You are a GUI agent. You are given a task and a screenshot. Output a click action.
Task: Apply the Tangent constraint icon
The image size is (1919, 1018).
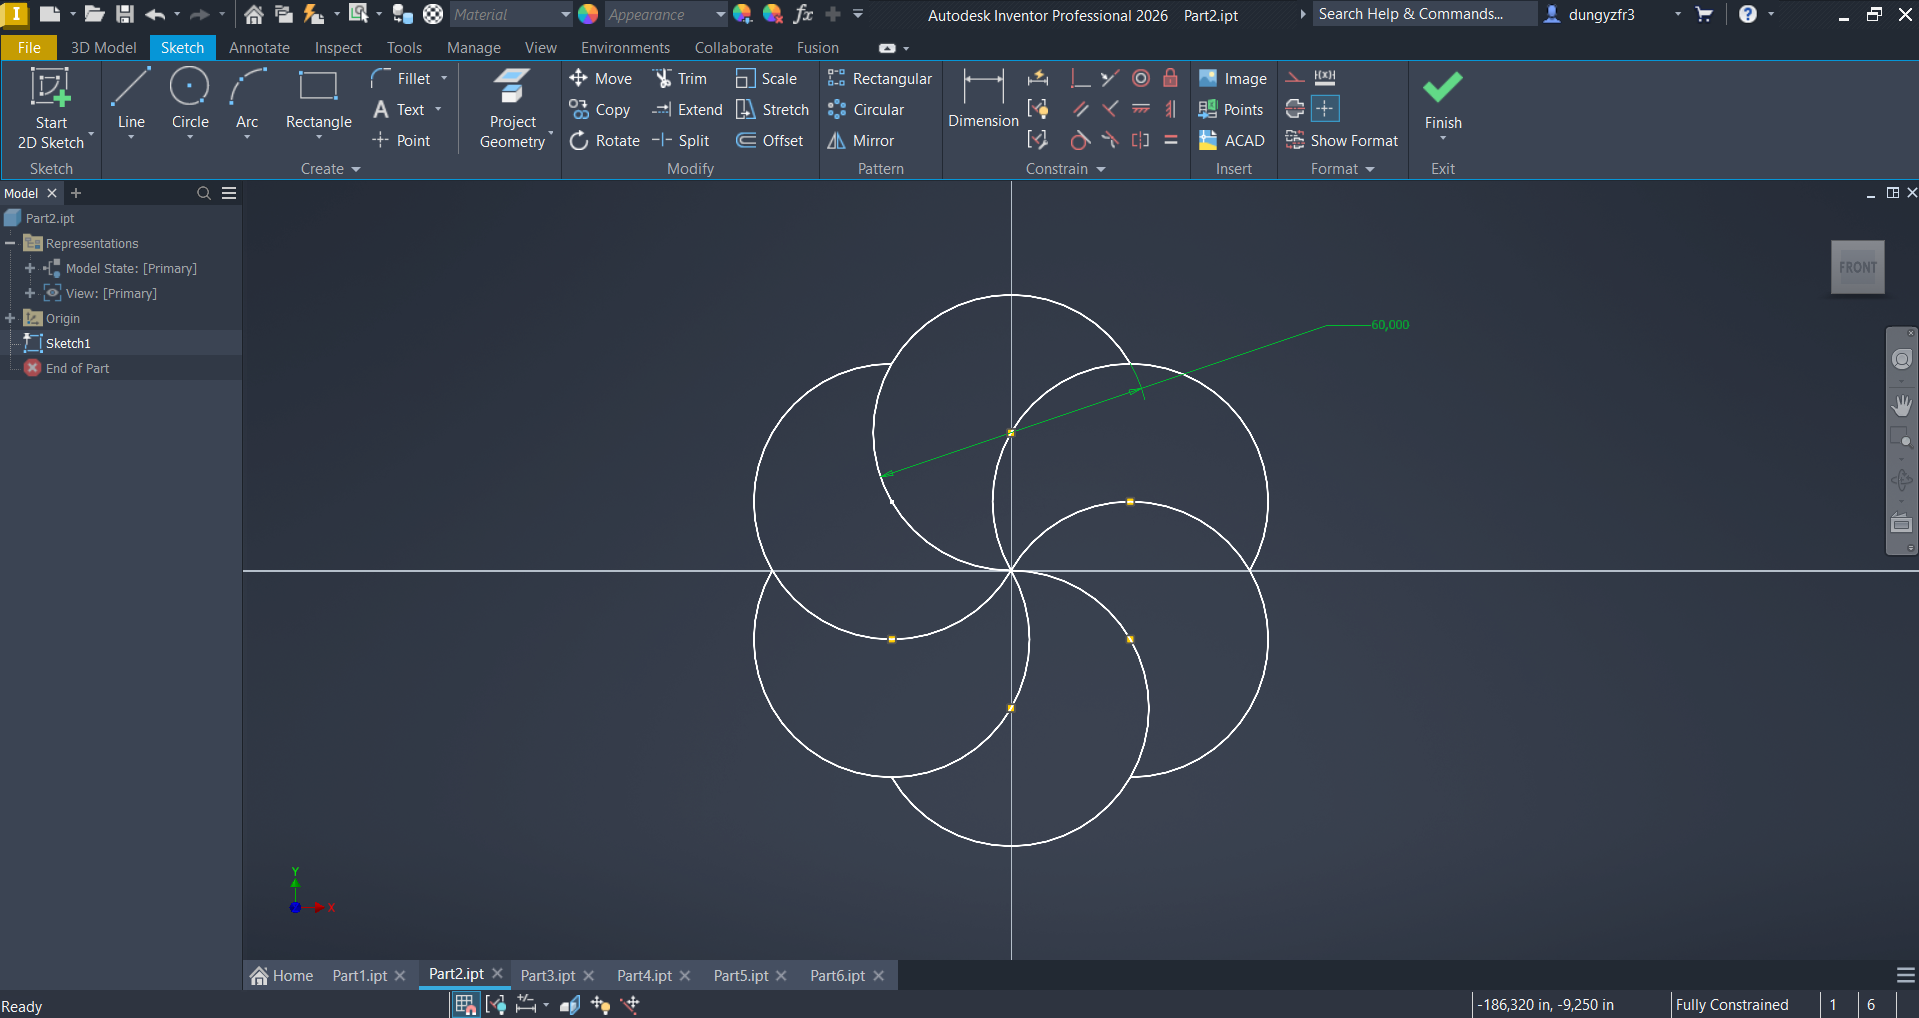[x=1080, y=140]
